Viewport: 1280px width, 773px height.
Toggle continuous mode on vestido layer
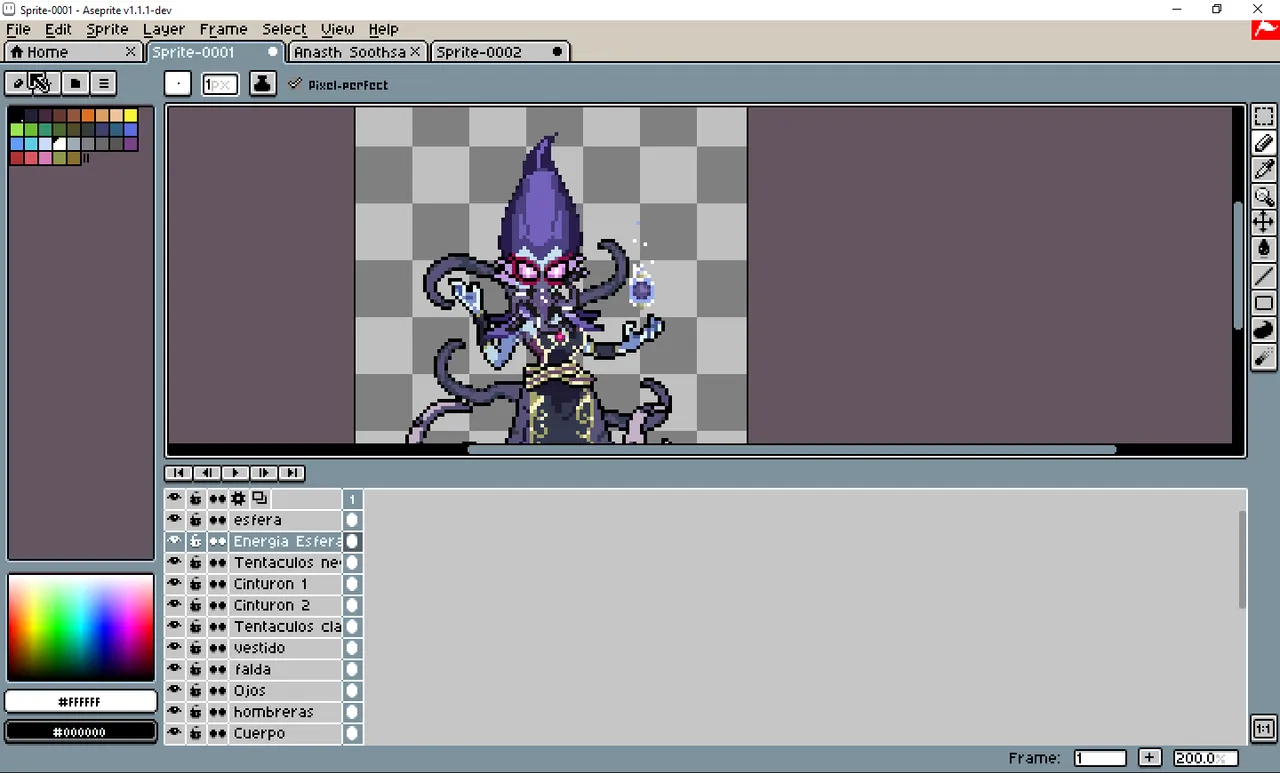[x=217, y=648]
